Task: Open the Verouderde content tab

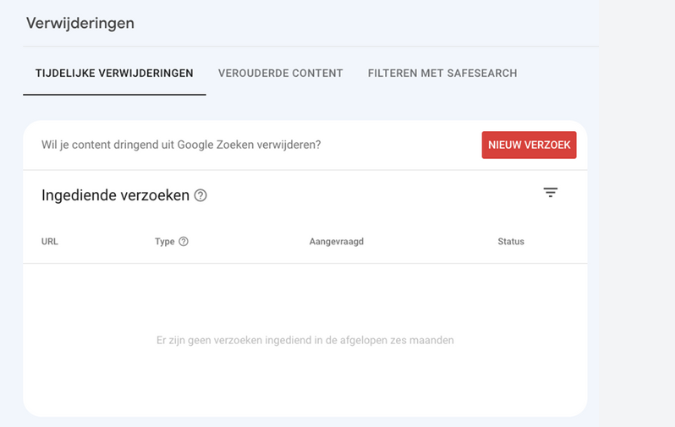Action: pyautogui.click(x=280, y=73)
